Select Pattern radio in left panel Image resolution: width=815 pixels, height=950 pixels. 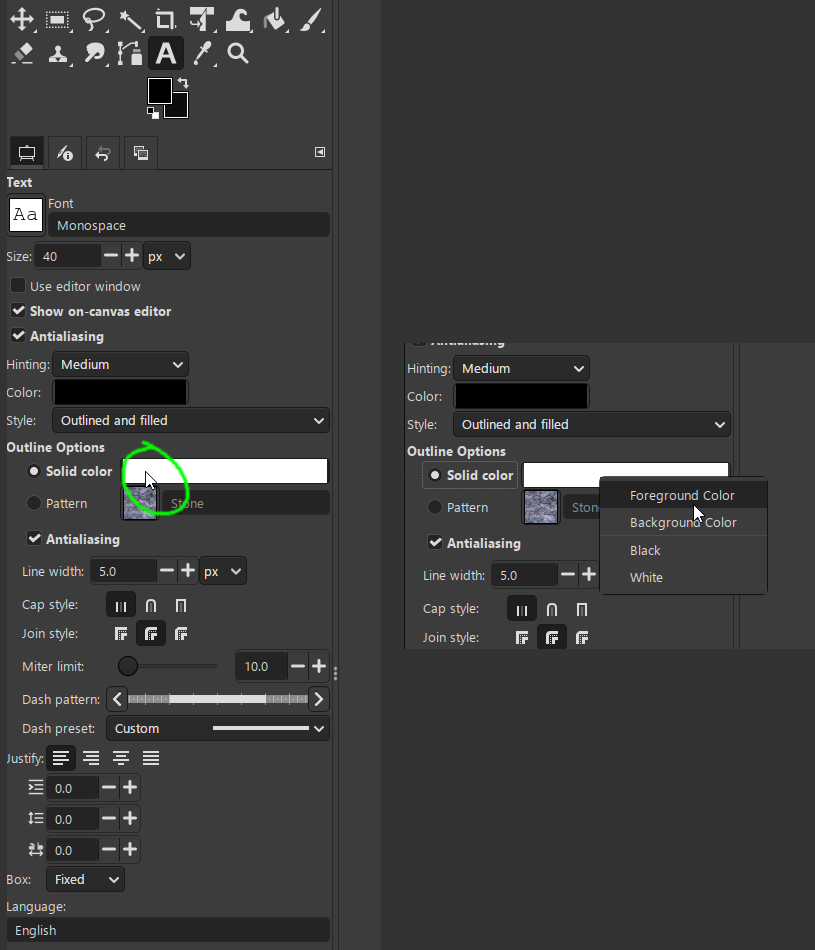point(34,503)
